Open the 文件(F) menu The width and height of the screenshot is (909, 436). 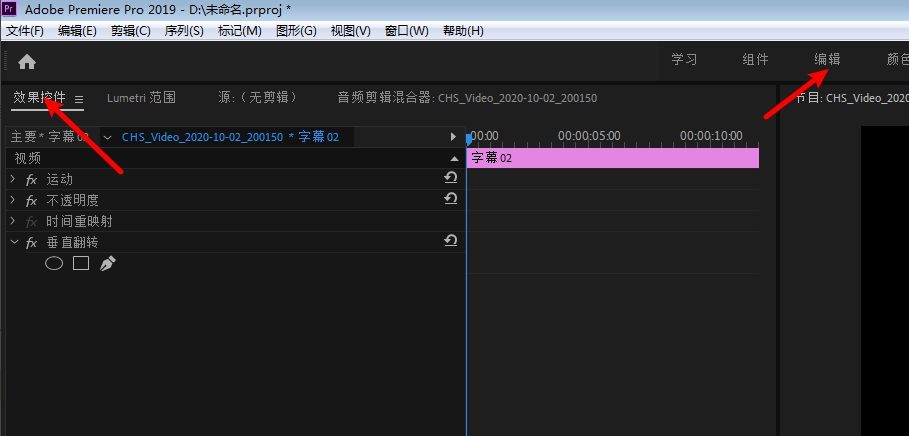pyautogui.click(x=25, y=31)
